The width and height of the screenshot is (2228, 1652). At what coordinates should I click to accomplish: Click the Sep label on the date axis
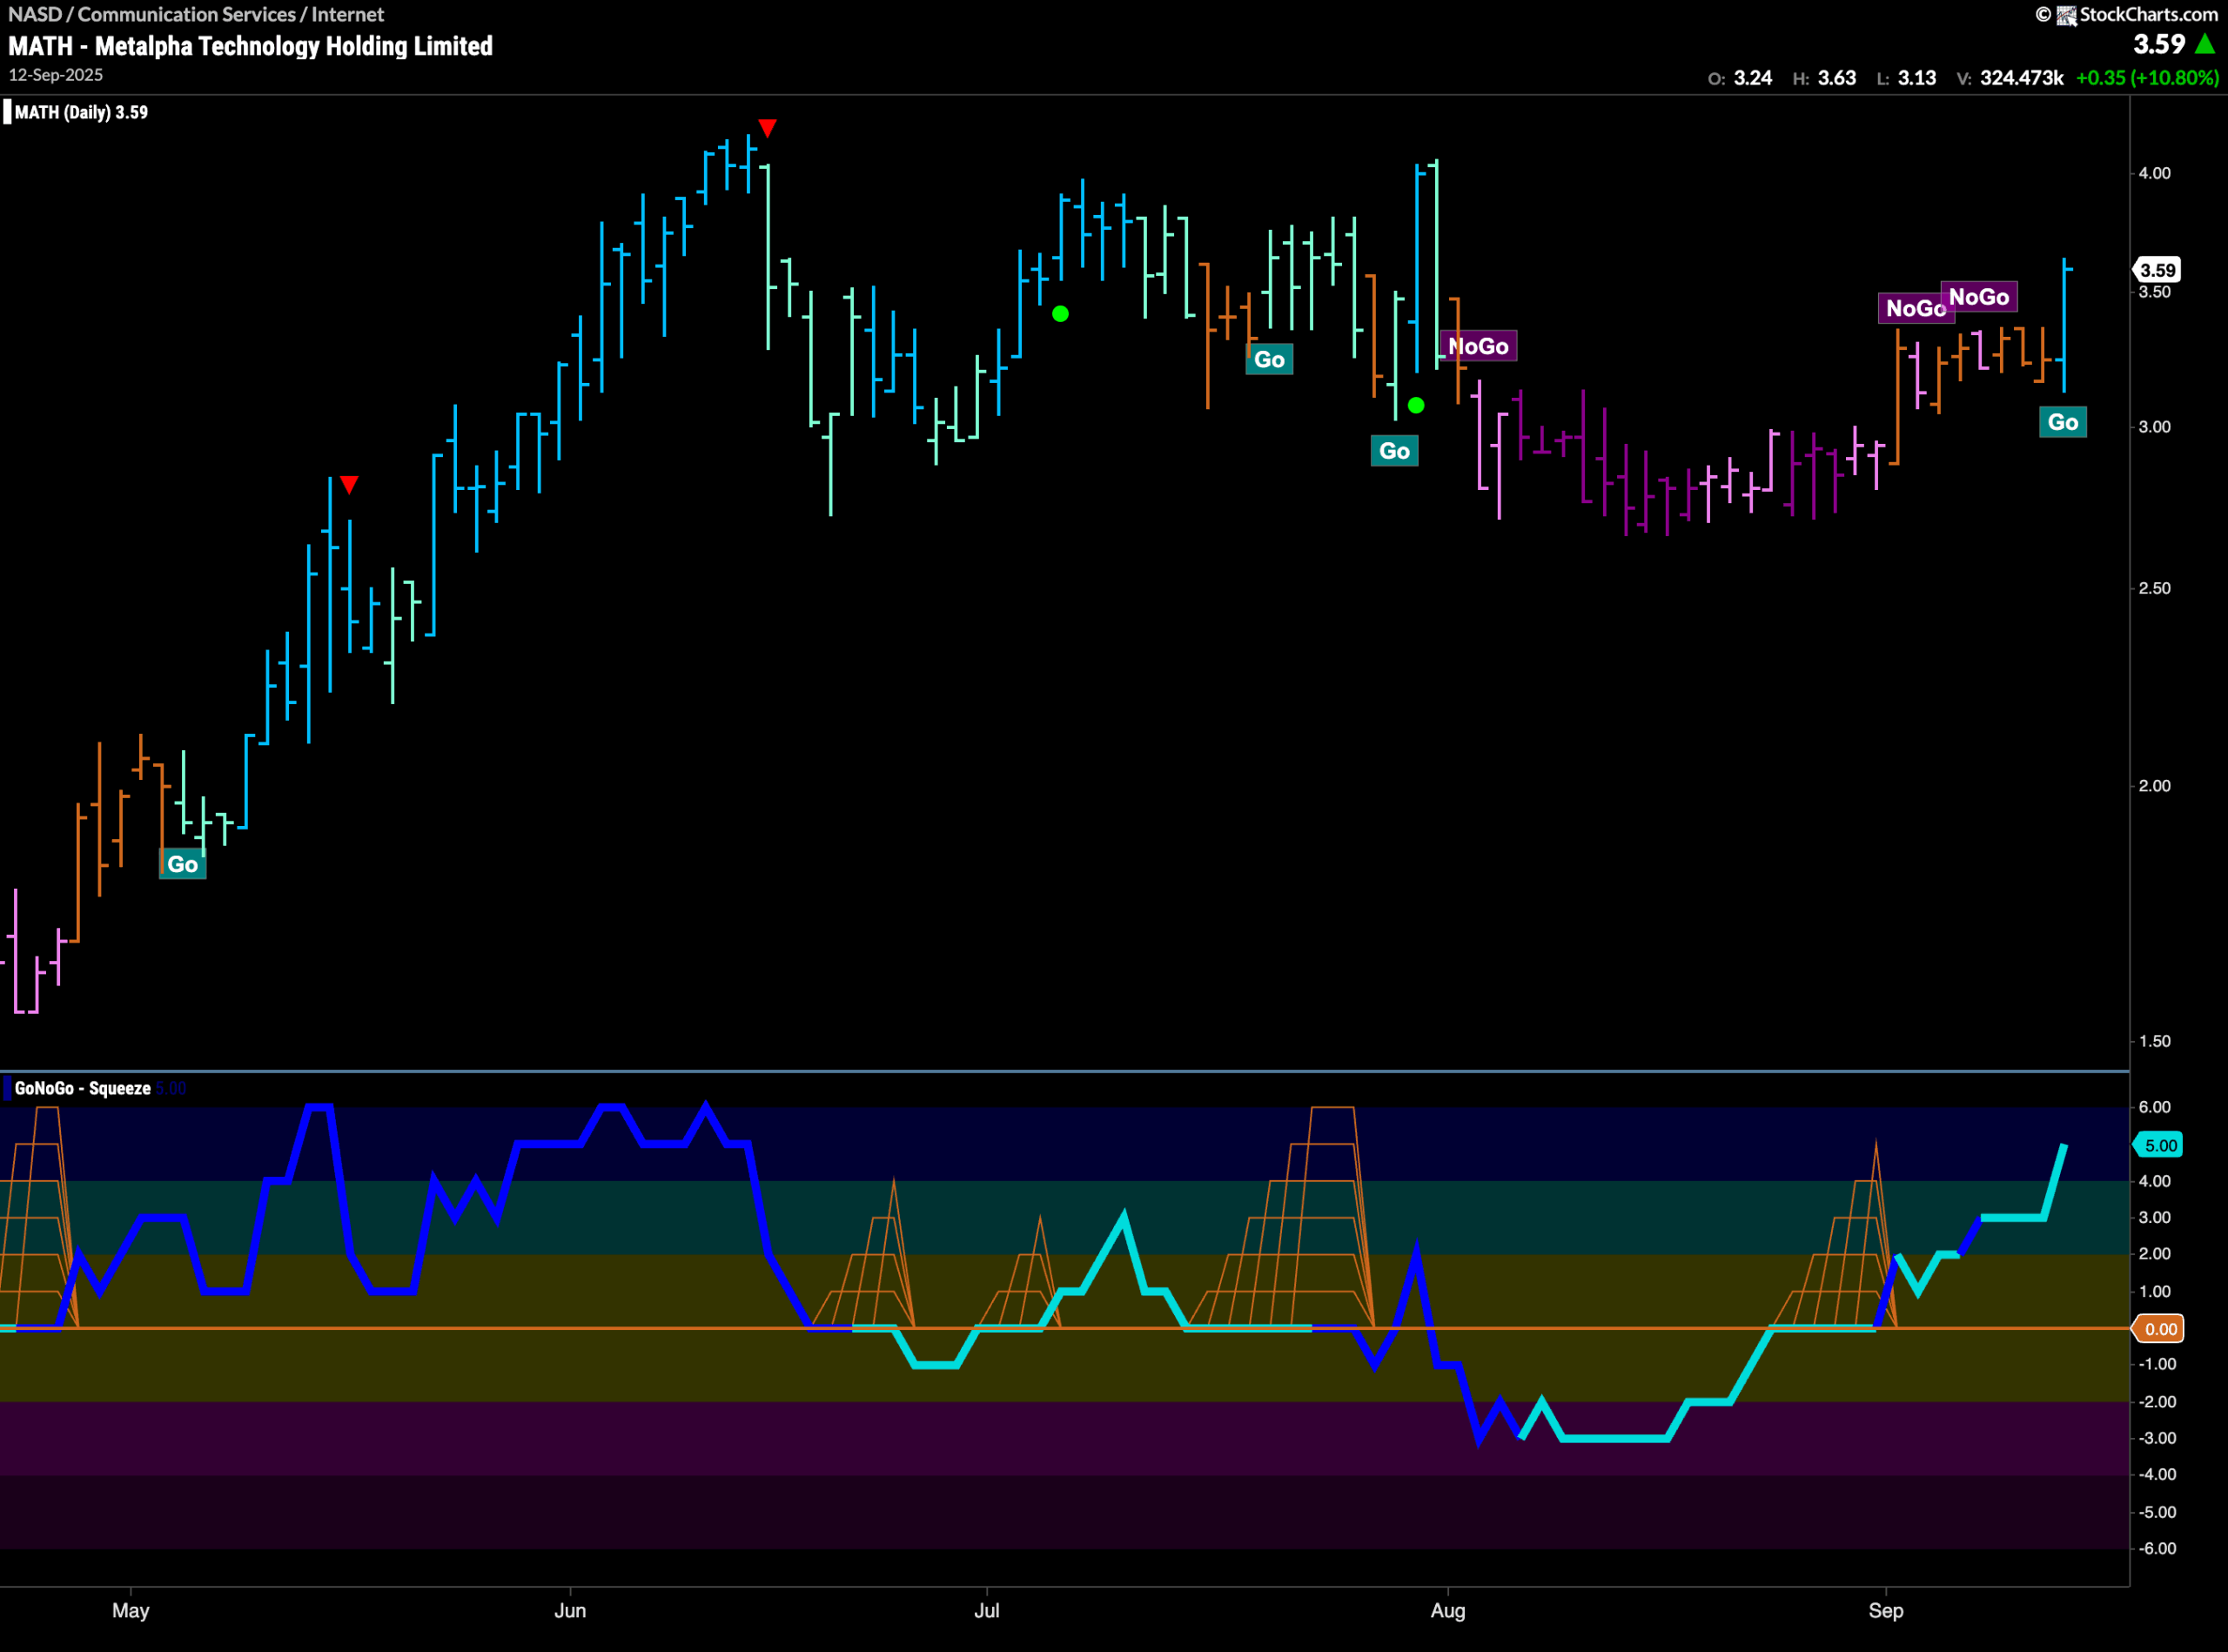(1886, 1610)
